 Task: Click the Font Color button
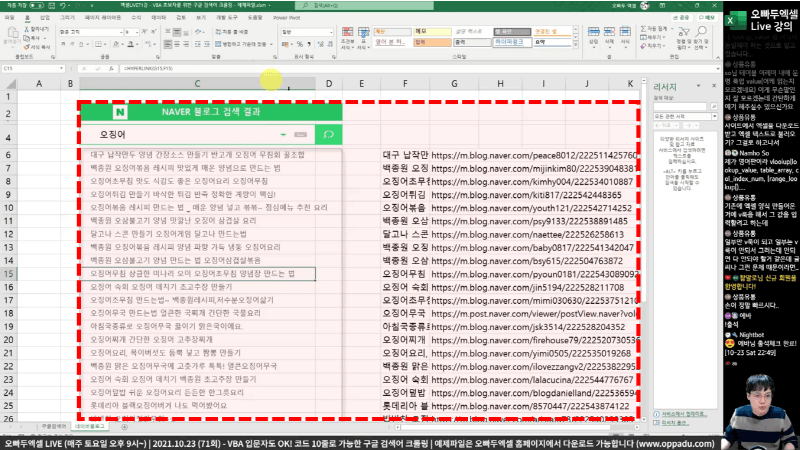131,44
